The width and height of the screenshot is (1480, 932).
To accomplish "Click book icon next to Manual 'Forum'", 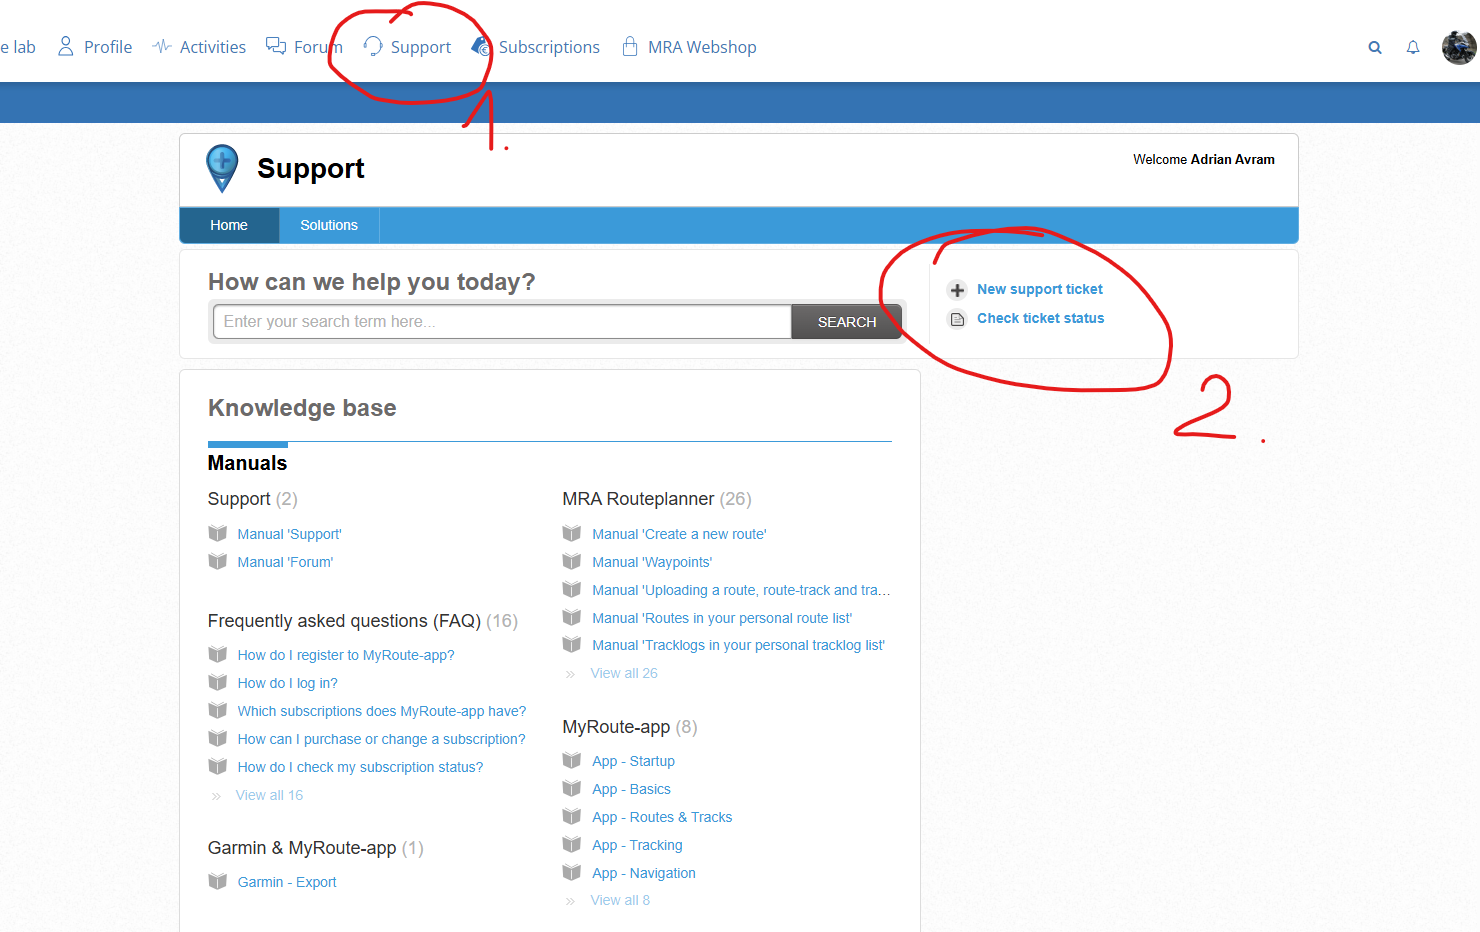I will coord(217,561).
